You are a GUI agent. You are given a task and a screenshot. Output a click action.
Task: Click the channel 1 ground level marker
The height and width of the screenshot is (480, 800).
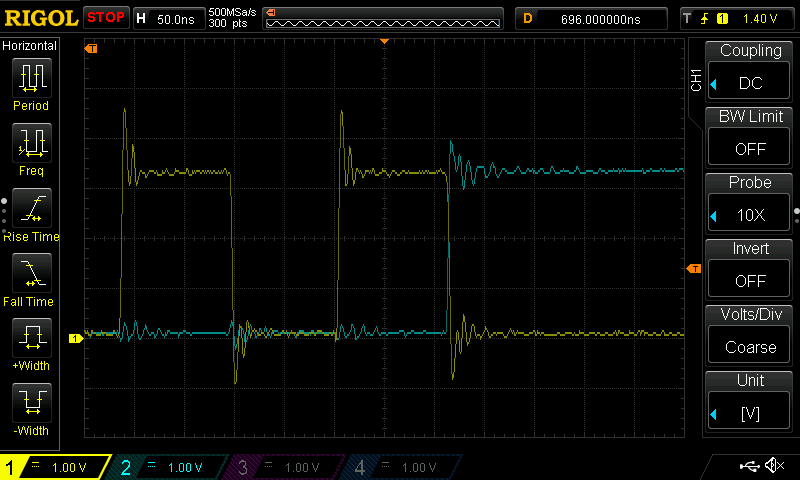[x=76, y=338]
